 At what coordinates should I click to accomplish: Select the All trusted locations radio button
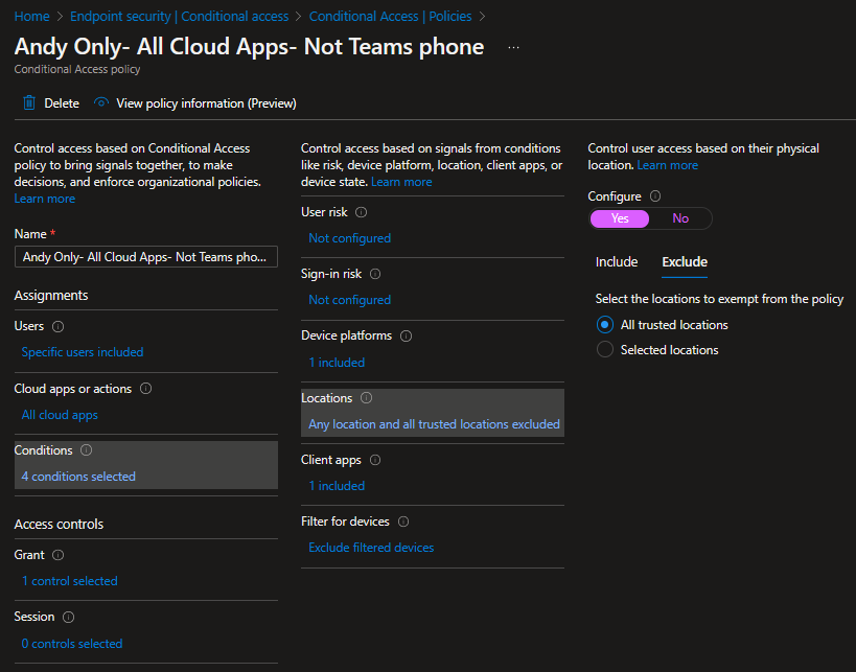tap(605, 325)
